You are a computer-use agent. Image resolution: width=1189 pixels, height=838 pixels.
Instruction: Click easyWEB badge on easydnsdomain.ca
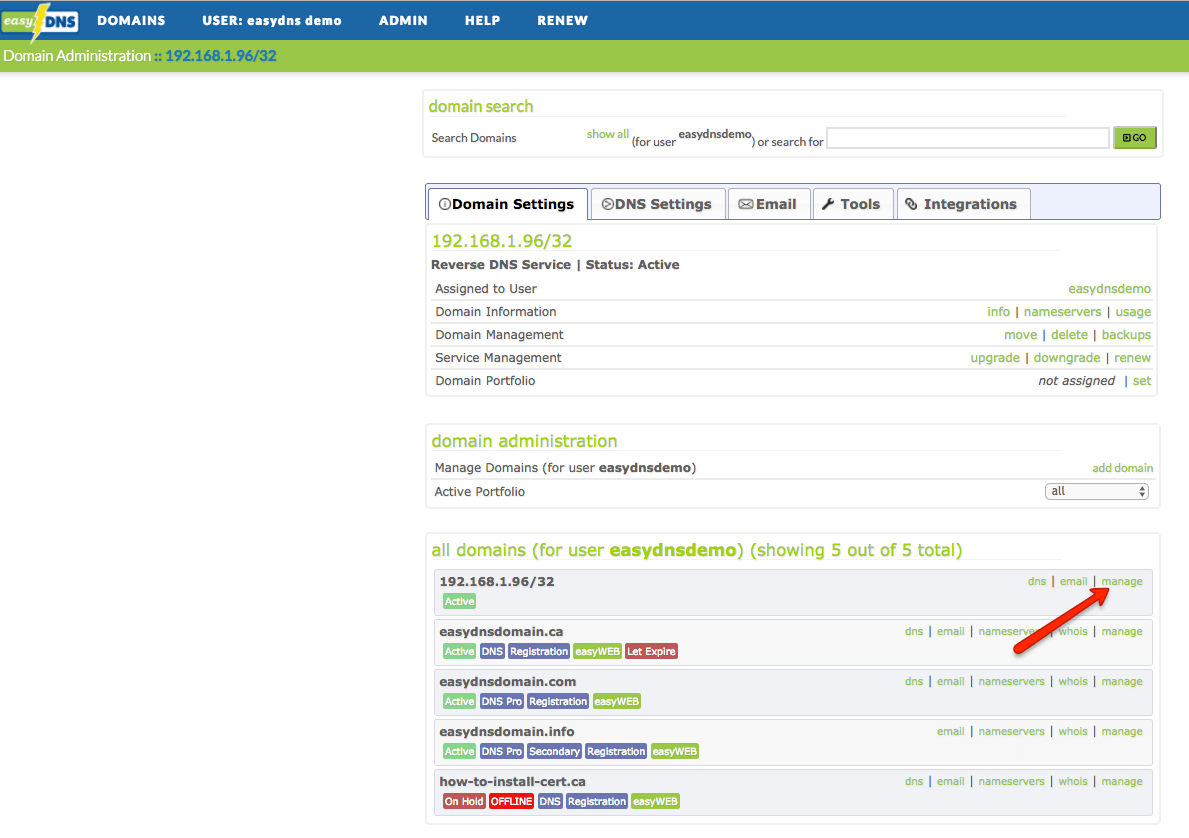pyautogui.click(x=597, y=651)
